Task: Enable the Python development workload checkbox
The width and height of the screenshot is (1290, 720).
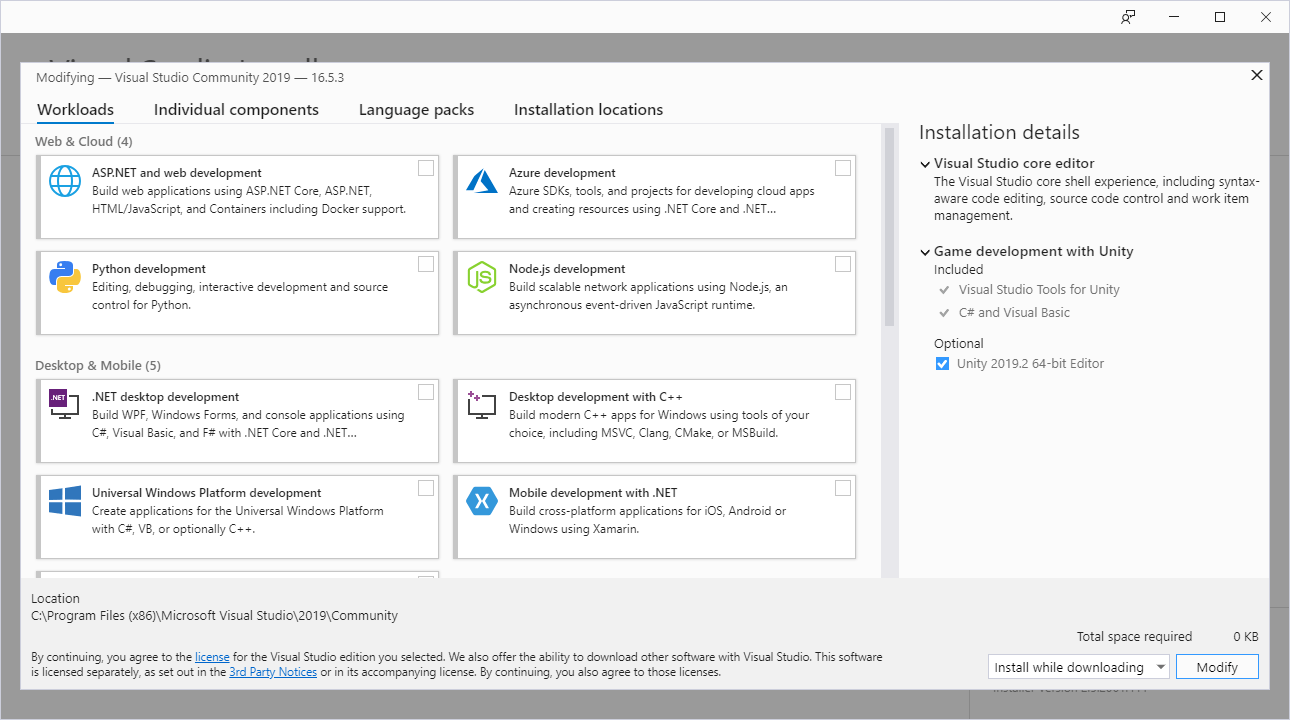Action: click(x=426, y=264)
